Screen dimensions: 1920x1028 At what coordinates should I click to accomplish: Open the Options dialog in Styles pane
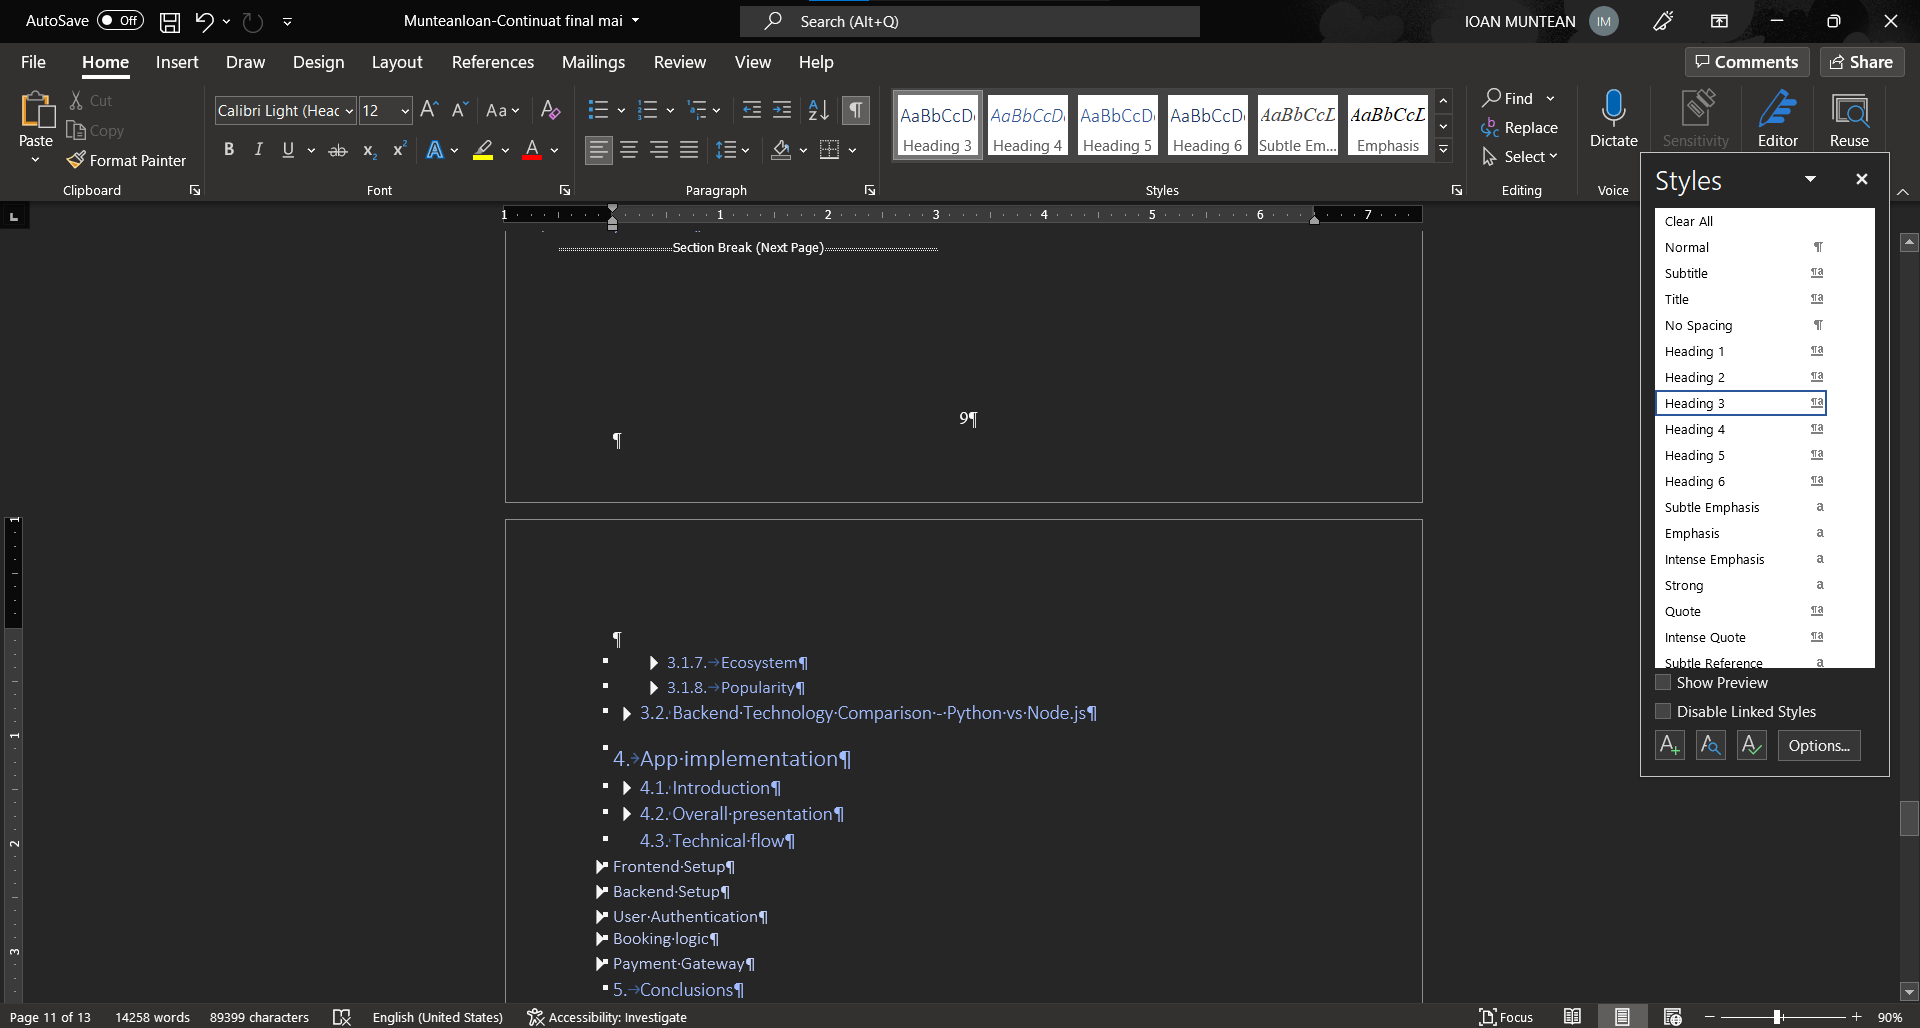click(x=1818, y=745)
